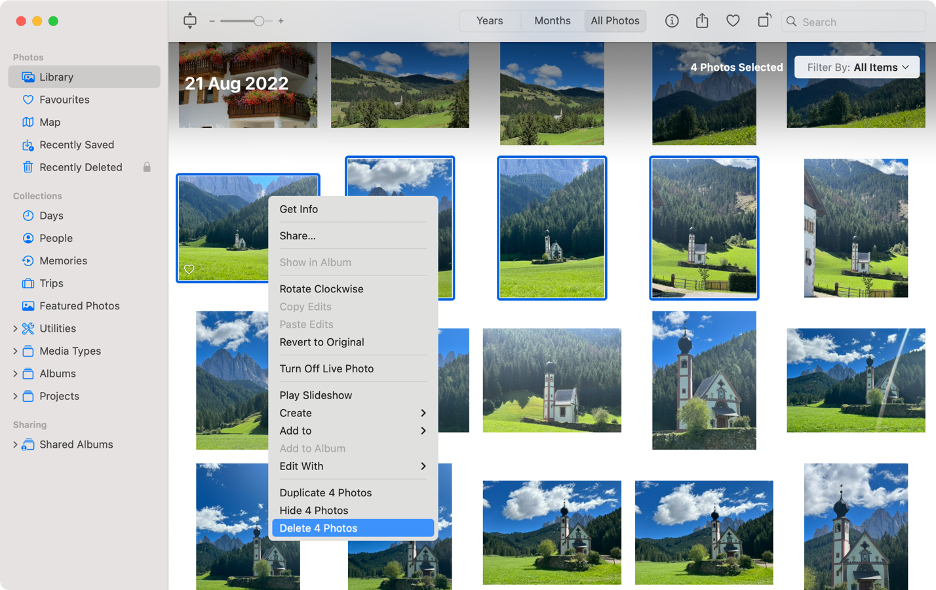Click inside the Search field
The image size is (936, 590).
point(855,20)
